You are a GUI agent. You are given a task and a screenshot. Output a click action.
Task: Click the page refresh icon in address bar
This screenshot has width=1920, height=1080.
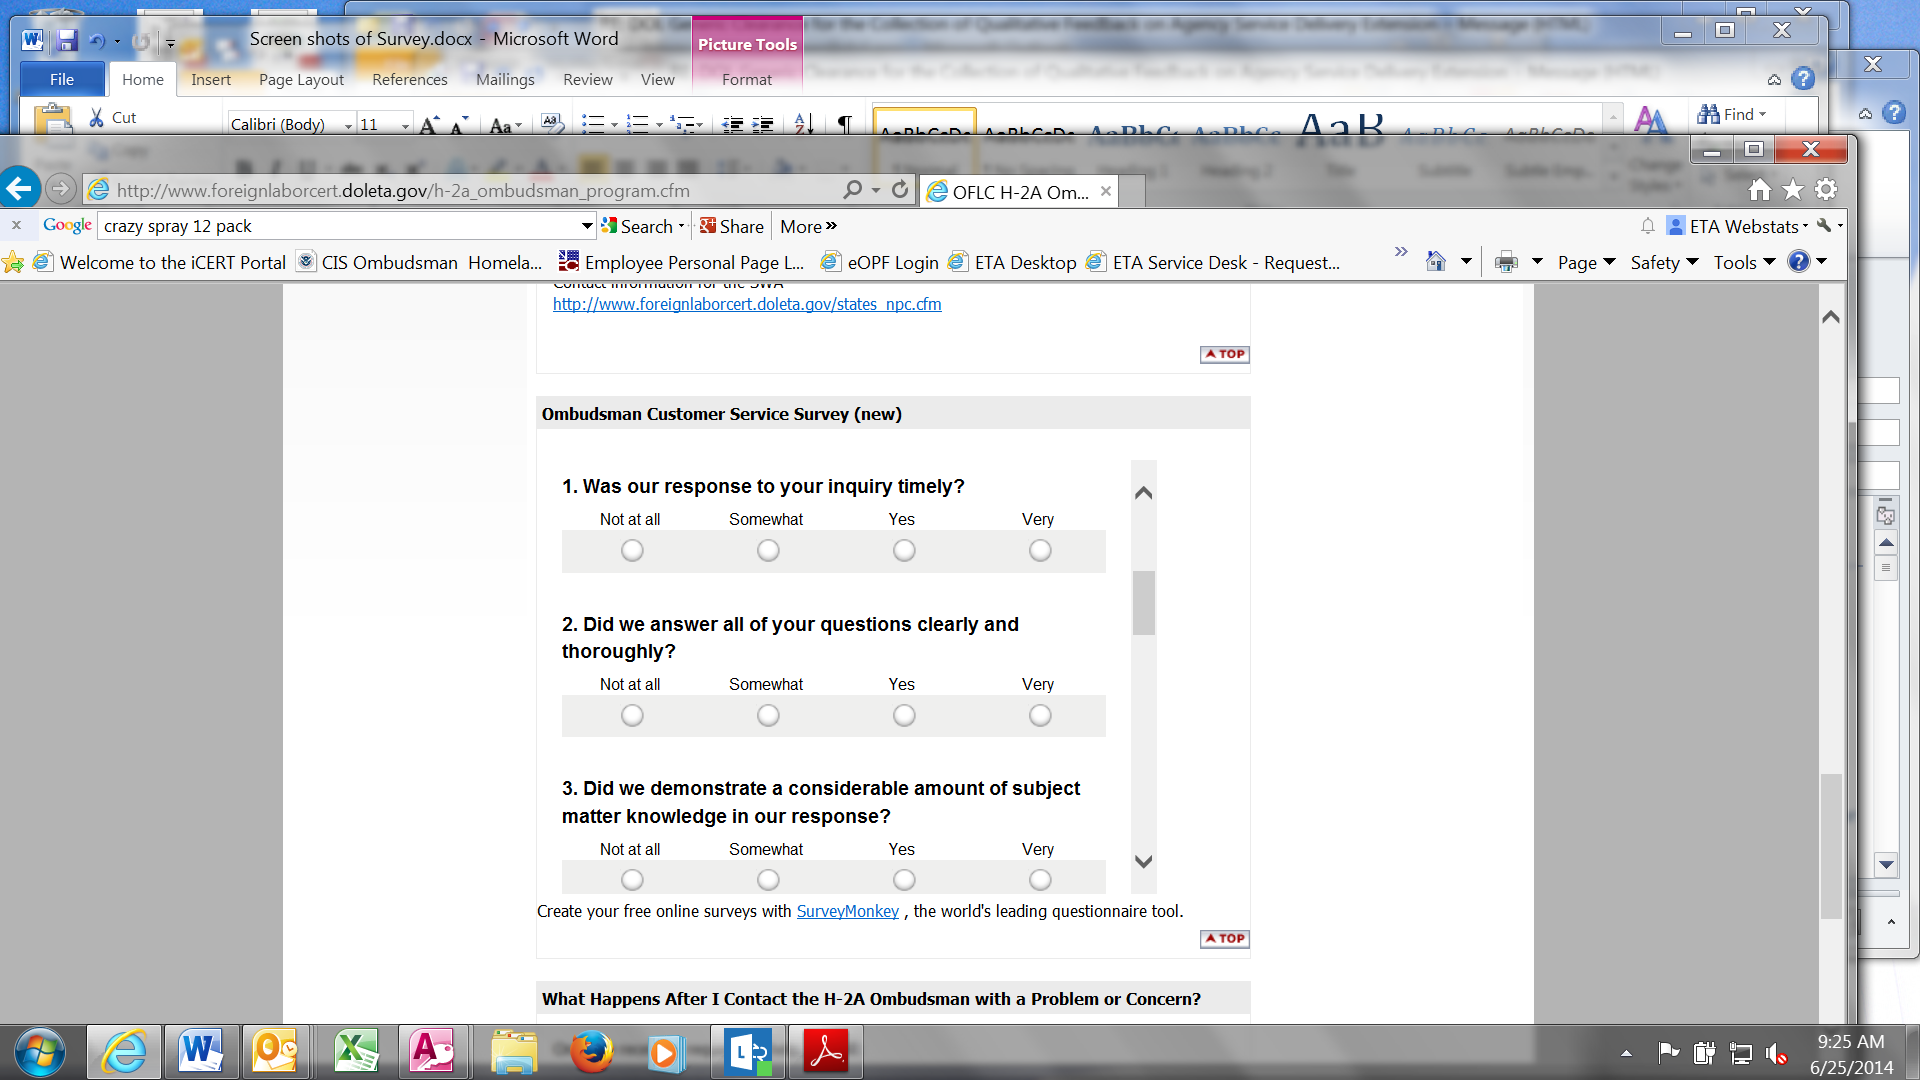(x=900, y=190)
